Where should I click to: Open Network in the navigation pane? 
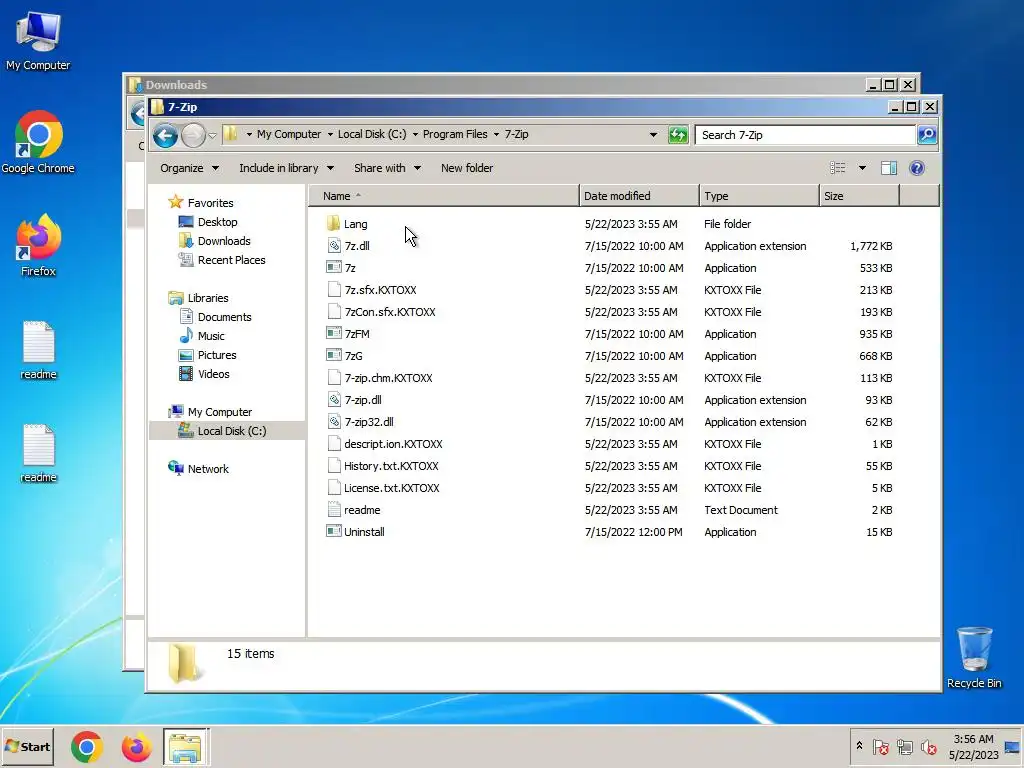click(x=208, y=469)
